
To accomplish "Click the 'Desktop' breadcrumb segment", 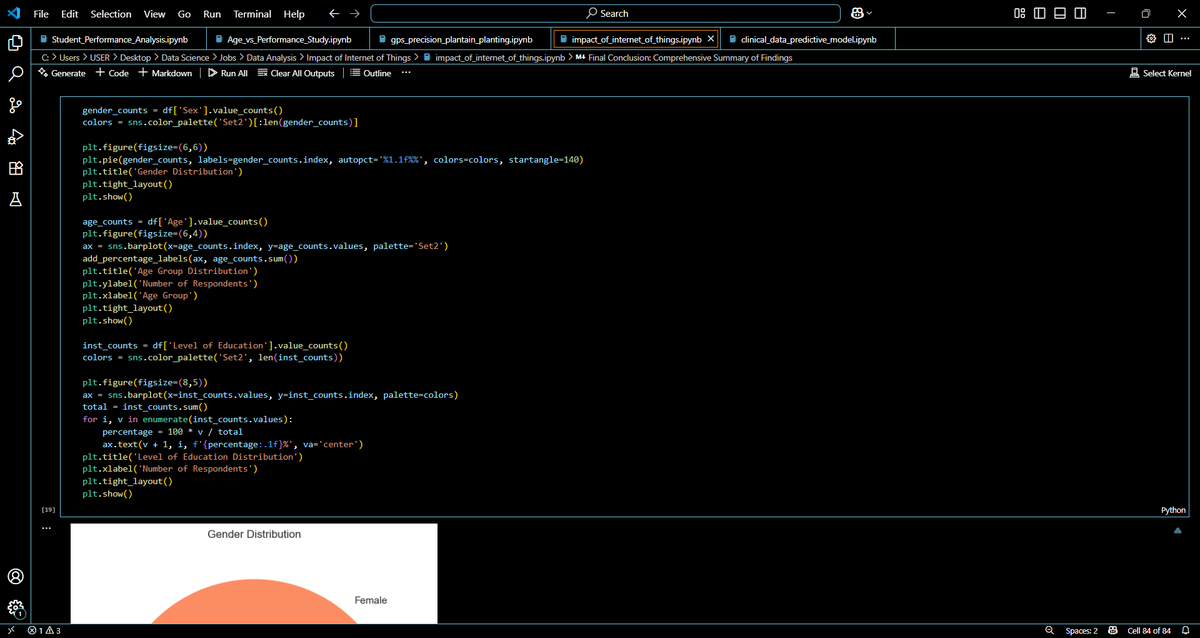I will 135,58.
